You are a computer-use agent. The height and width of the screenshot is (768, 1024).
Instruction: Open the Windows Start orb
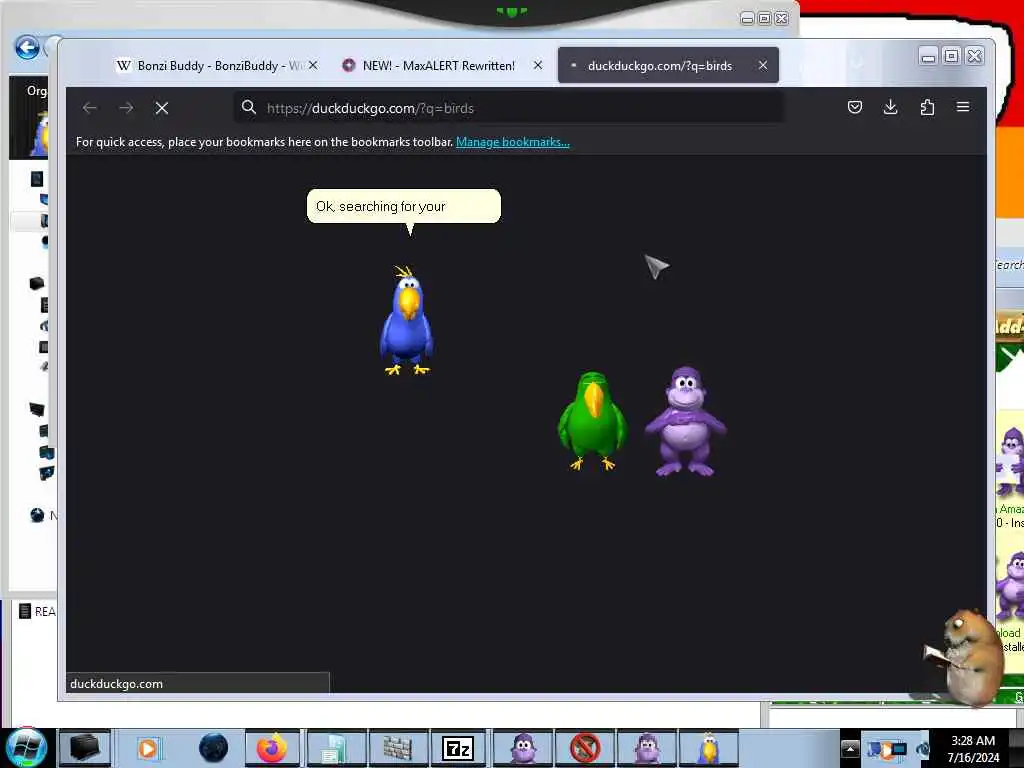point(27,748)
